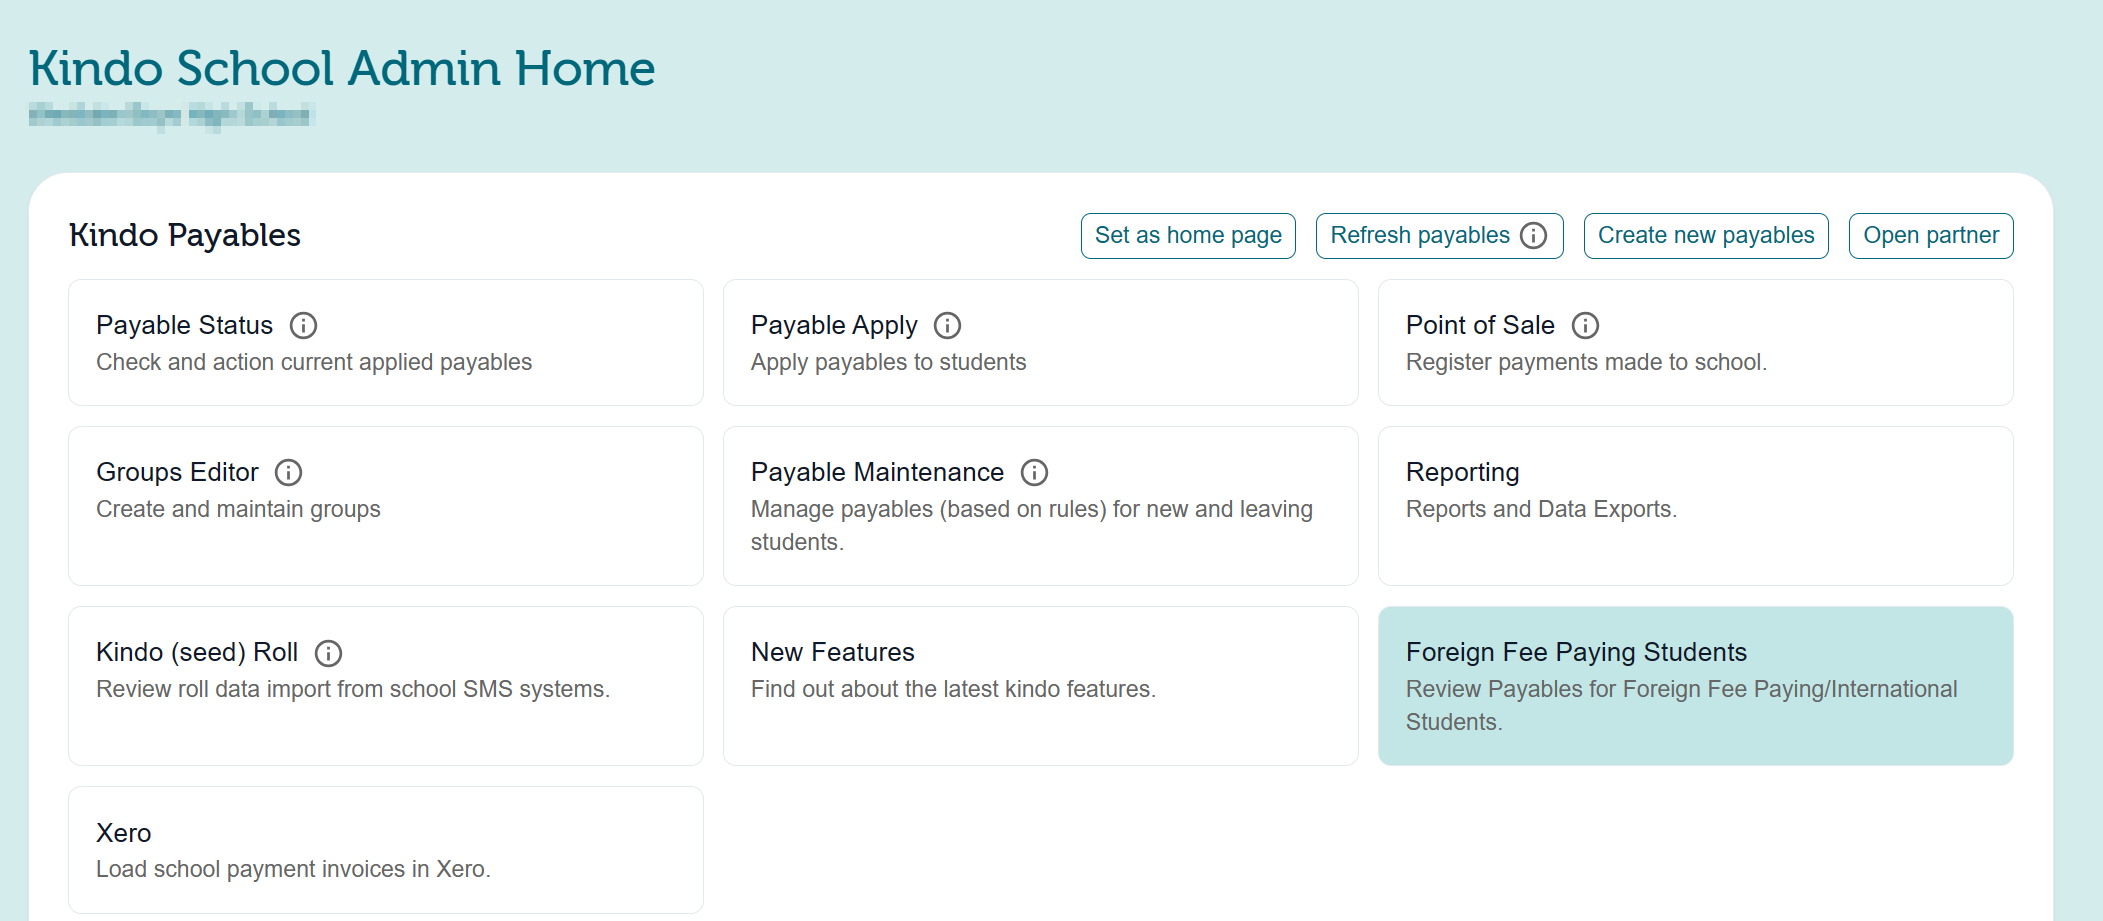This screenshot has height=921, width=2103.
Task: Open the Payable Apply card
Action: tap(1041, 343)
